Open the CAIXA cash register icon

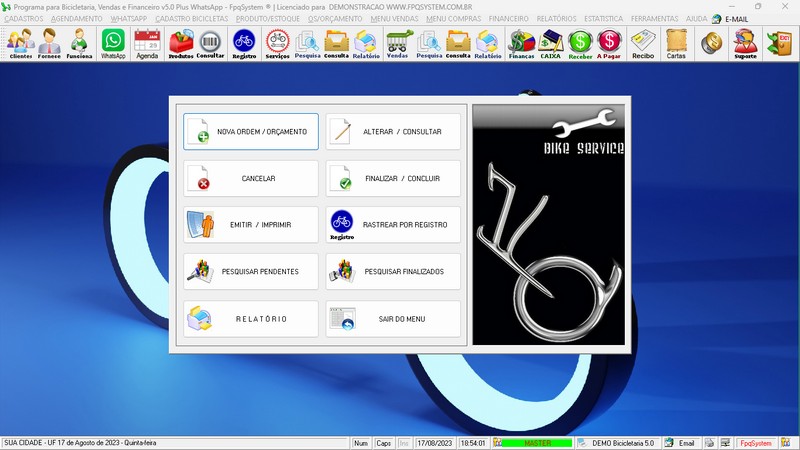click(x=551, y=43)
